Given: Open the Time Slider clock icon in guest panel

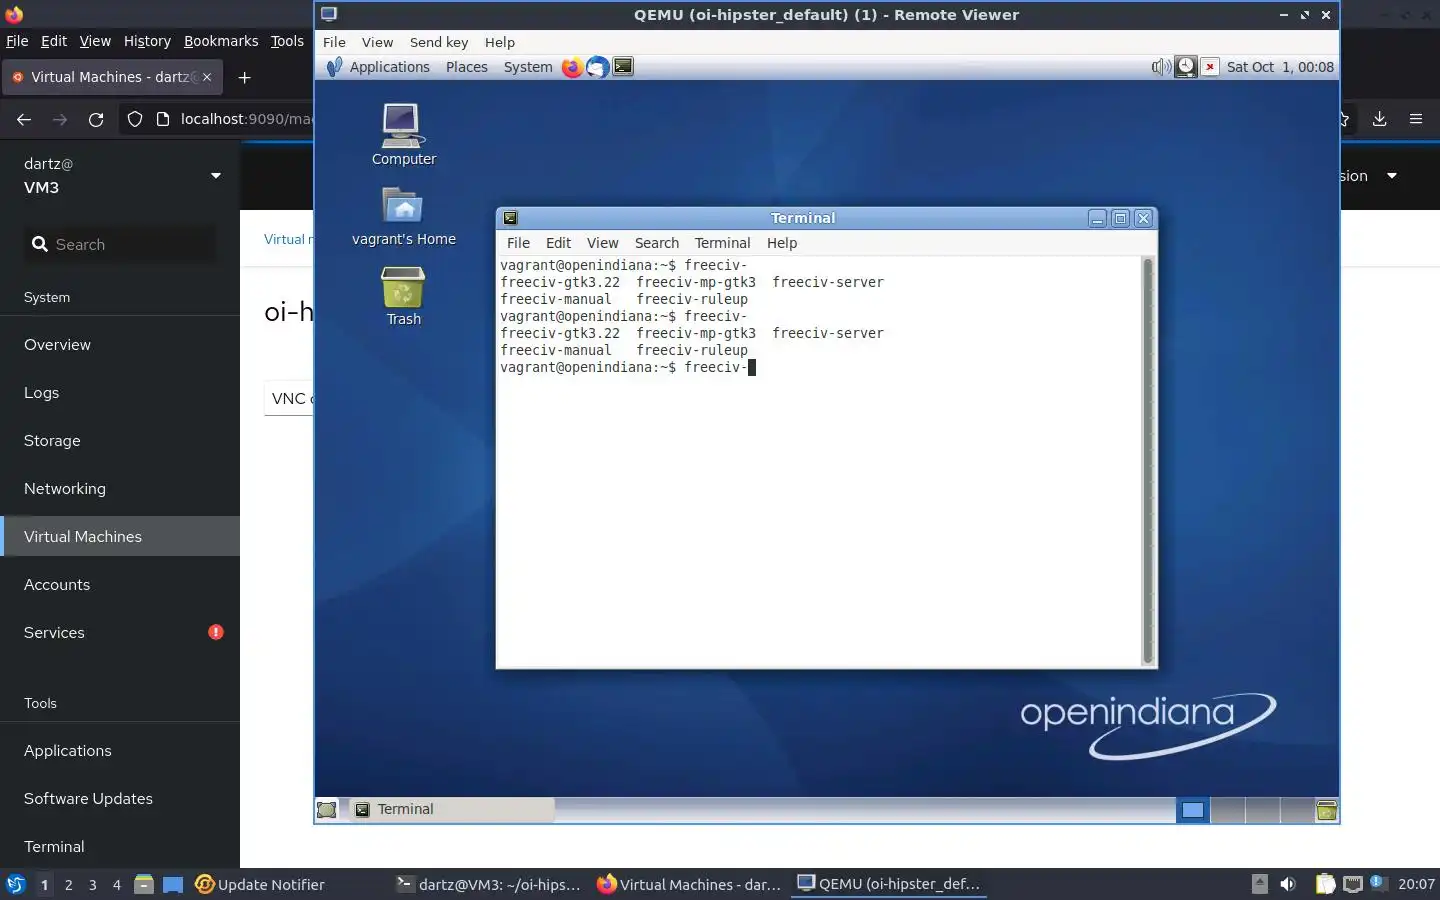Looking at the screenshot, I should (x=1185, y=67).
